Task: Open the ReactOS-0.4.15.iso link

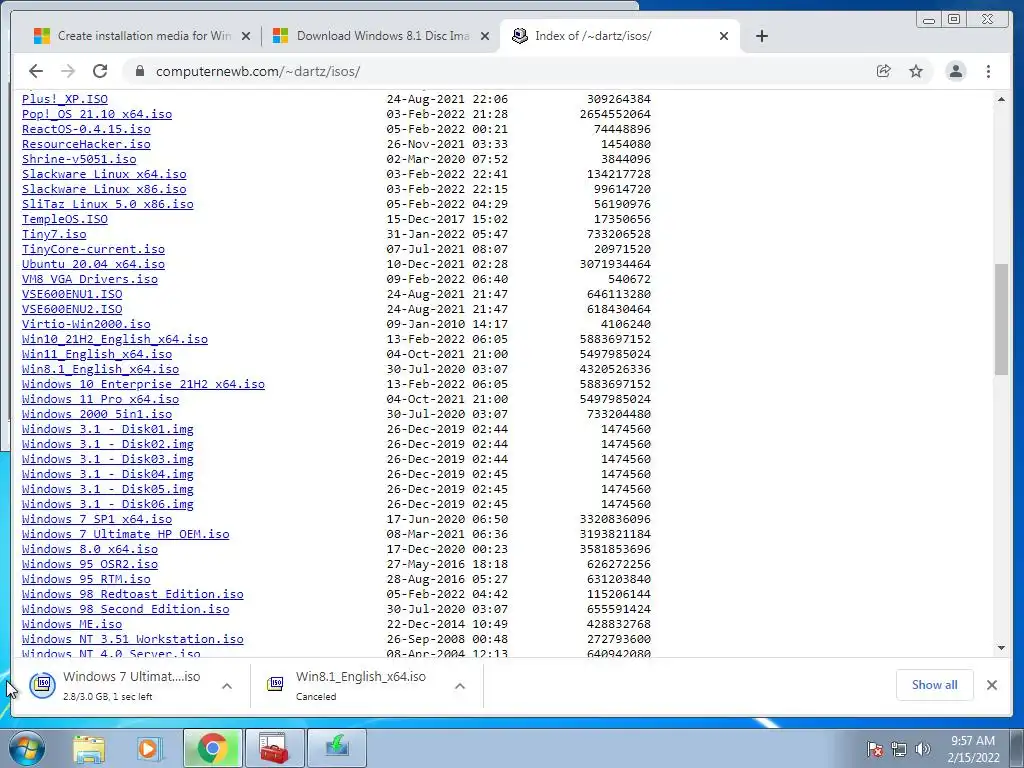Action: click(x=86, y=129)
